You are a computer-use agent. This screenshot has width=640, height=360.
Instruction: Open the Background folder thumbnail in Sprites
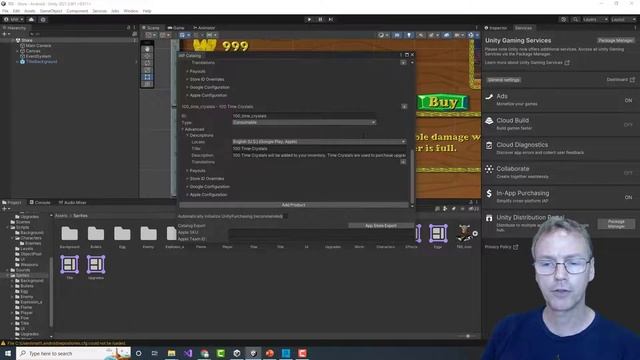pyautogui.click(x=69, y=236)
